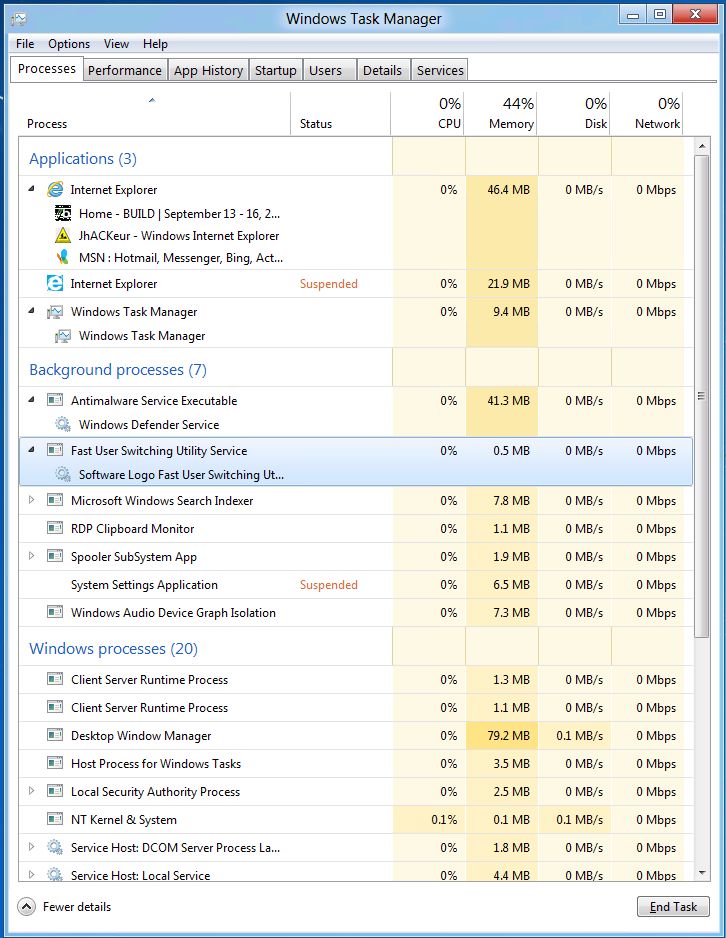Click the Background processes (7) heading
The height and width of the screenshot is (938, 726).
118,369
